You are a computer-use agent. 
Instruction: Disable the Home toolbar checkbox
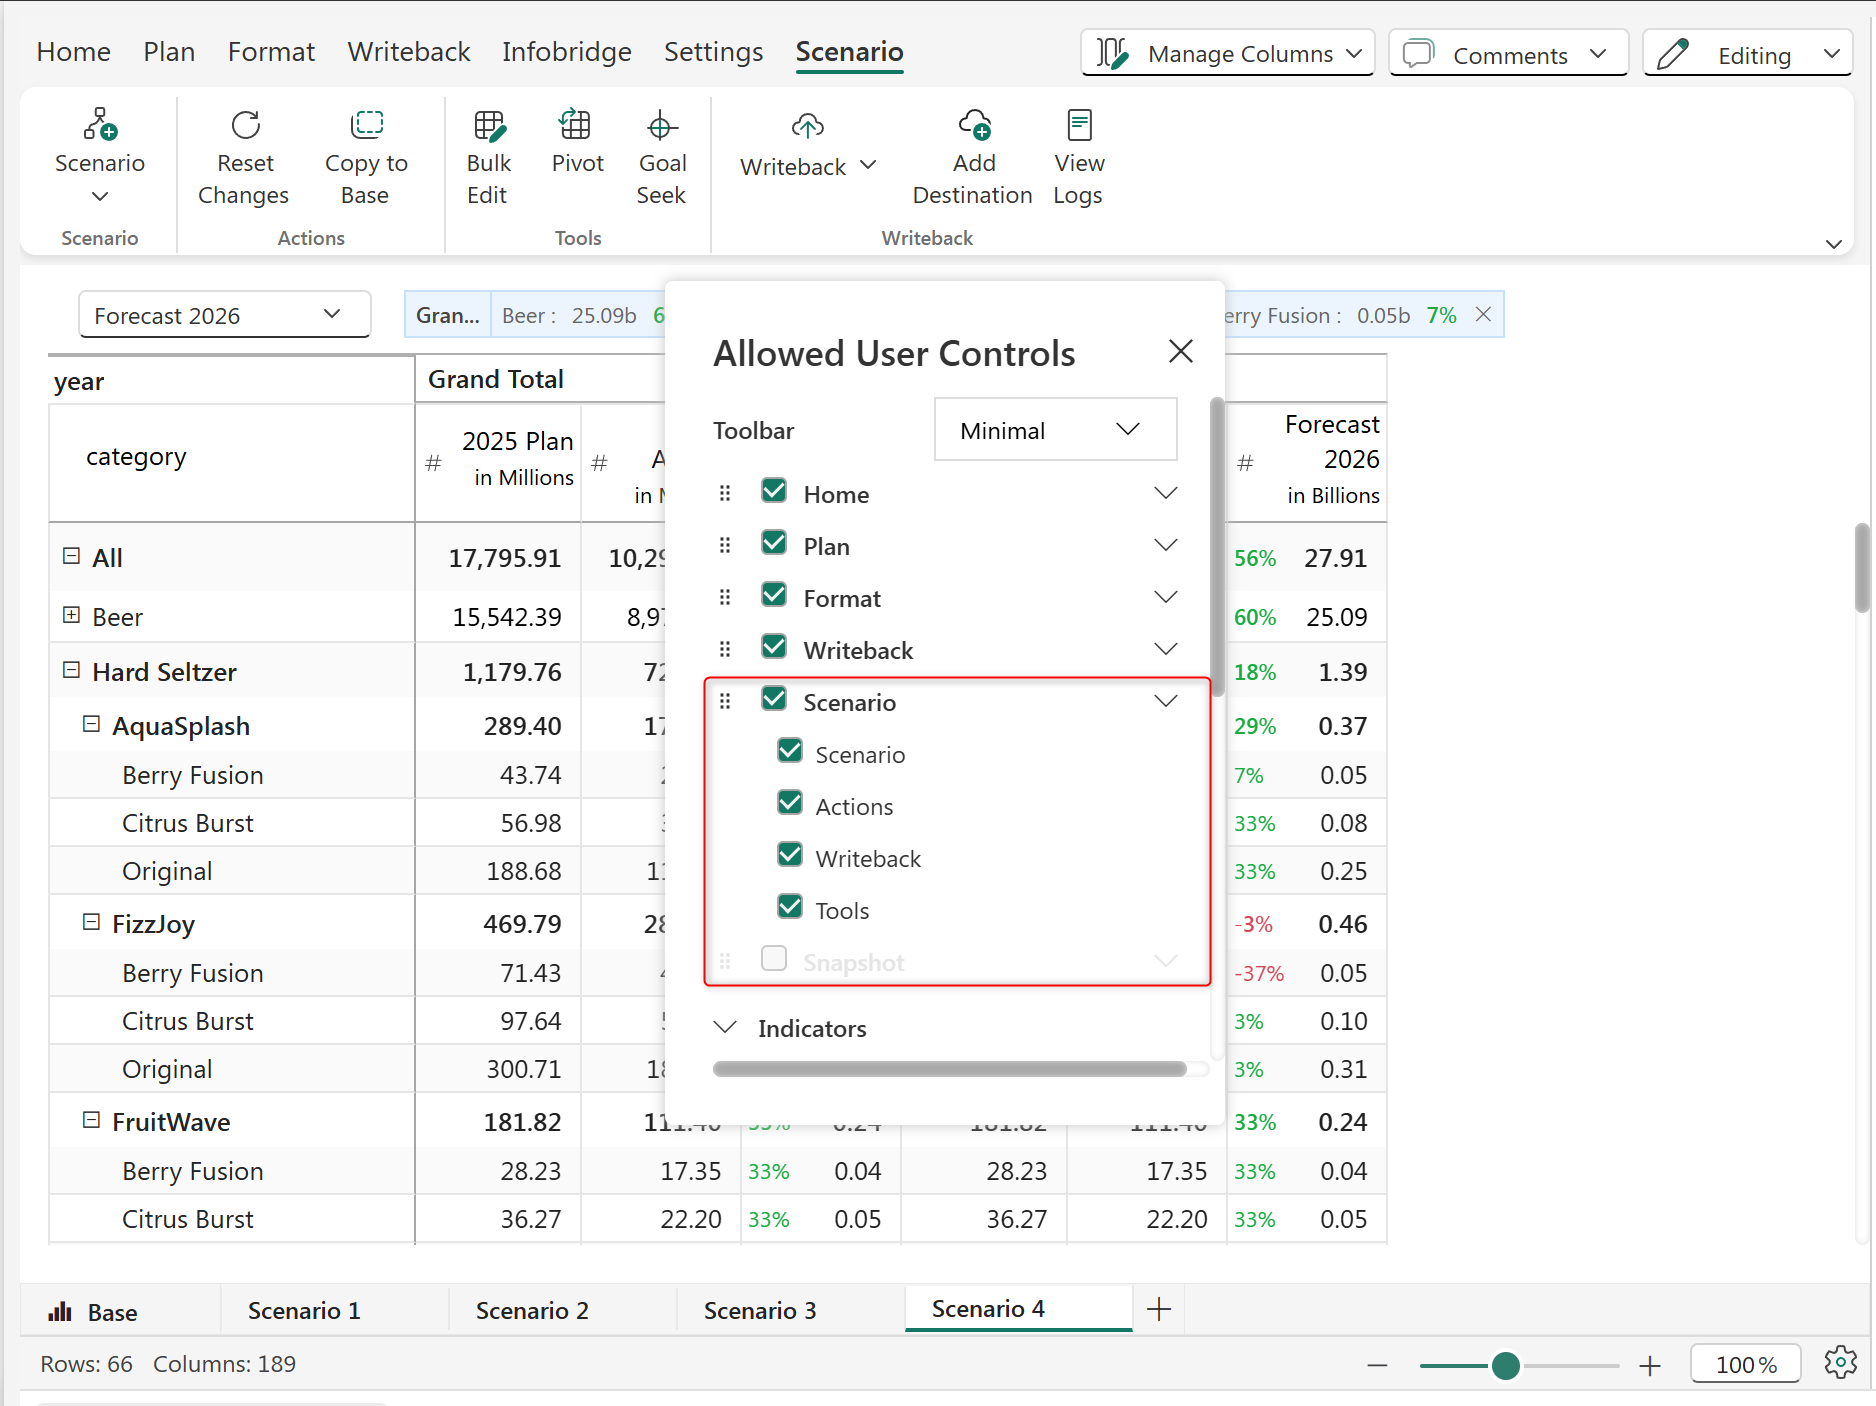coord(774,491)
